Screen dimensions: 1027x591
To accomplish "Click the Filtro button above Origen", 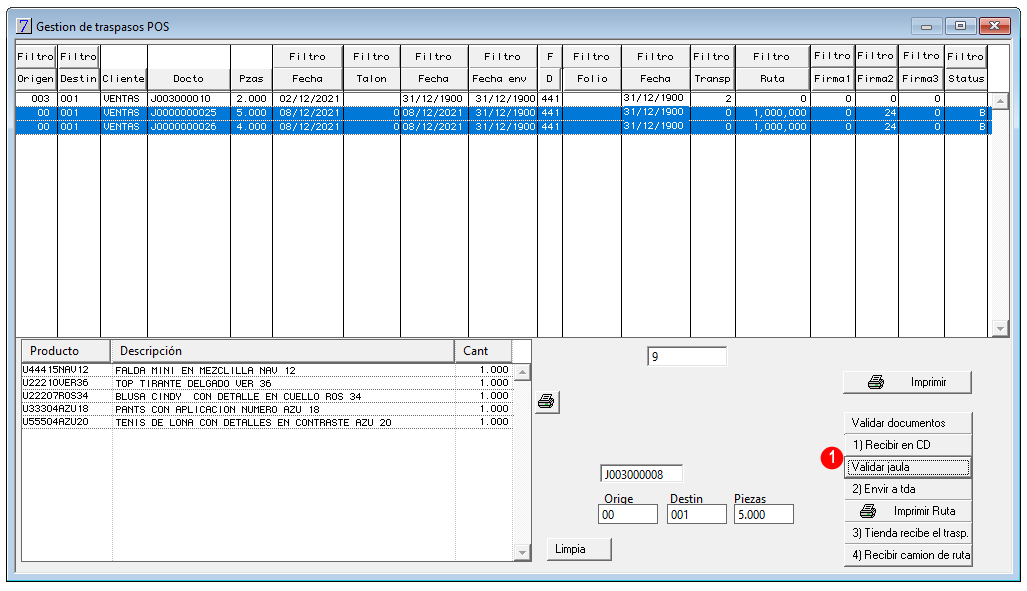I will point(36,56).
